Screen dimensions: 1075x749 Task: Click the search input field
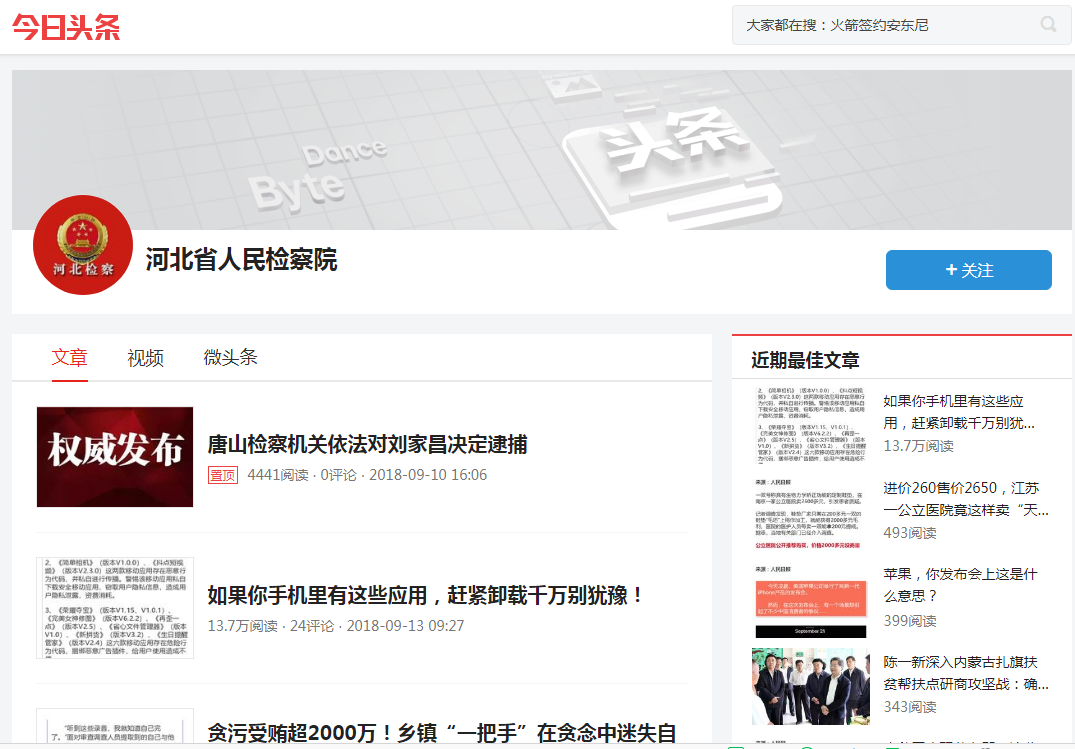click(x=880, y=25)
